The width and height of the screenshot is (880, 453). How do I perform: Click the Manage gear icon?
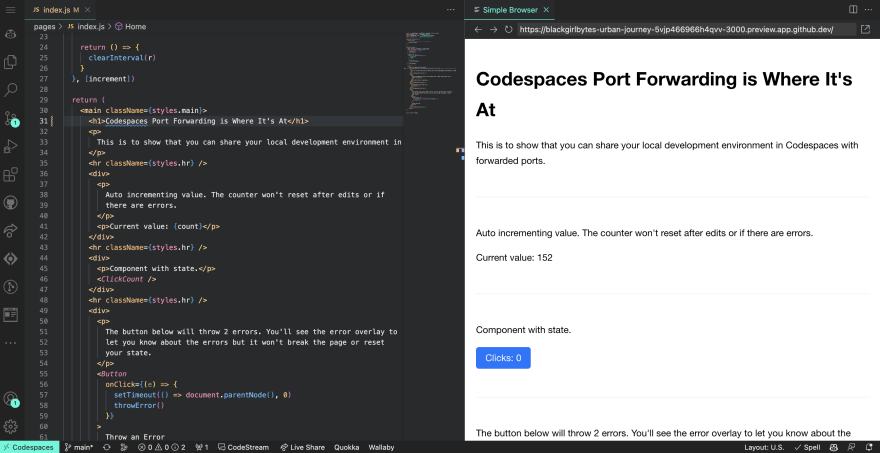11,426
